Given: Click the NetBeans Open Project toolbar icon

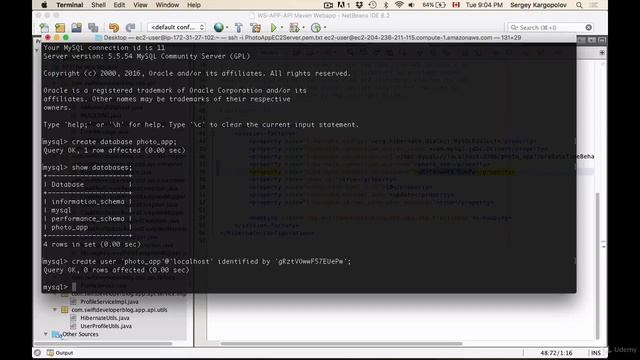Looking at the screenshot, I should tap(76, 27).
